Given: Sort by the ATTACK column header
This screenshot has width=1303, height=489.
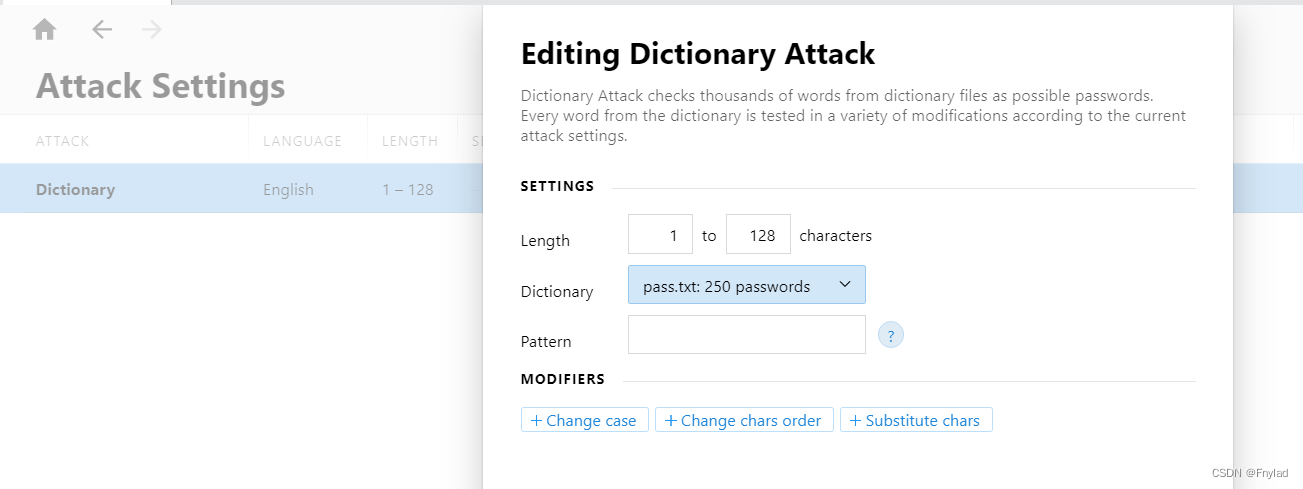Looking at the screenshot, I should 62,141.
